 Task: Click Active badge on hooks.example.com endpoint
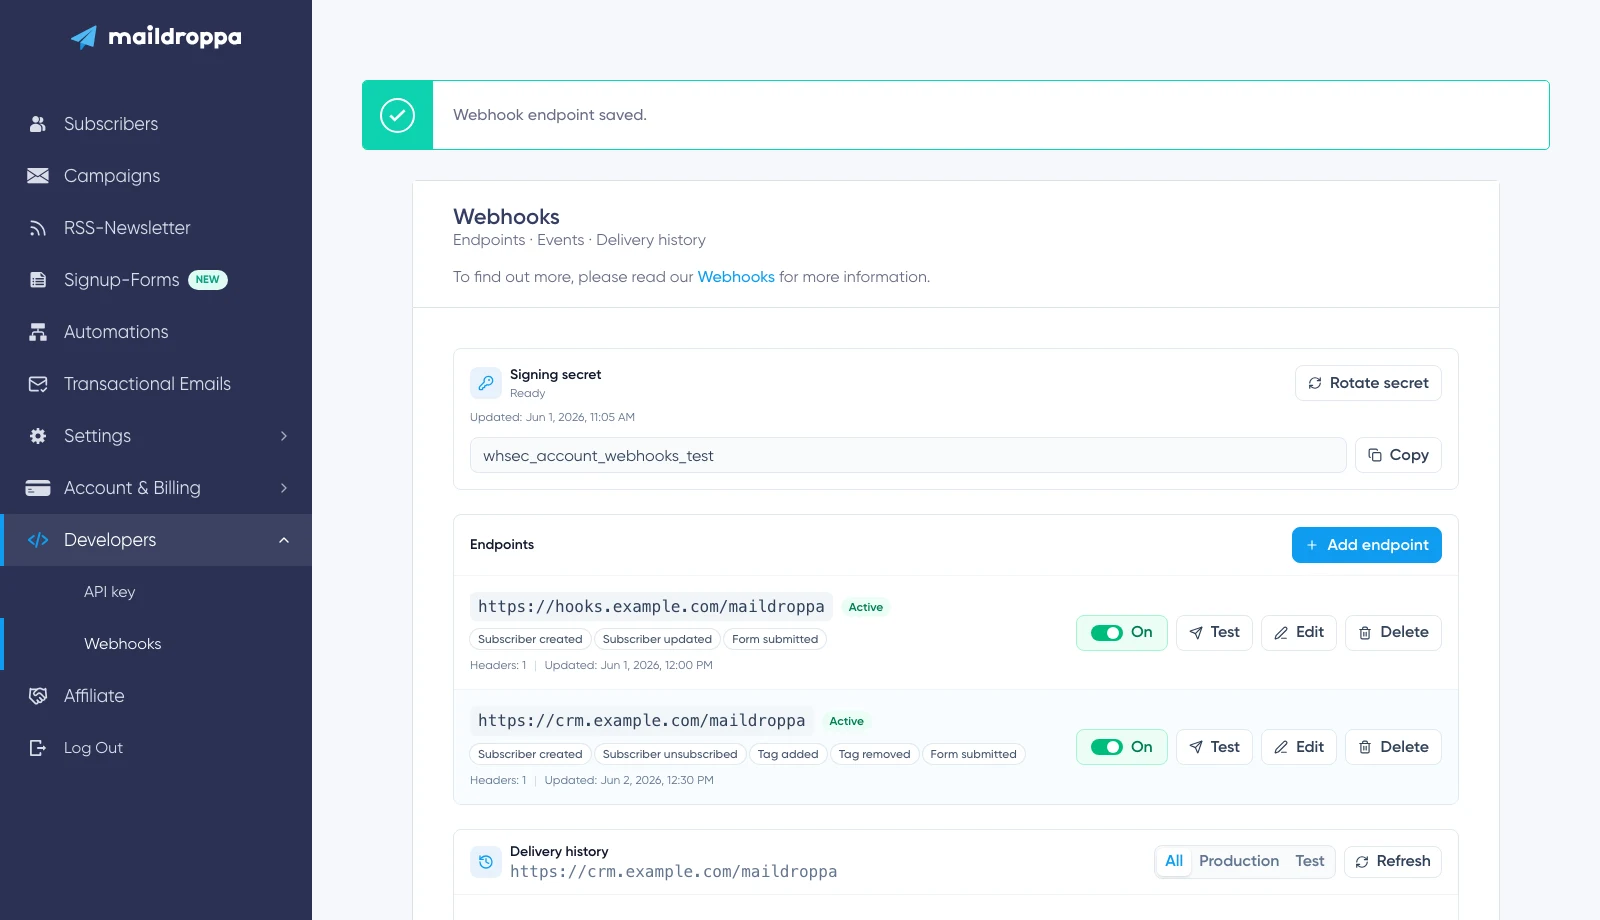pyautogui.click(x=866, y=607)
